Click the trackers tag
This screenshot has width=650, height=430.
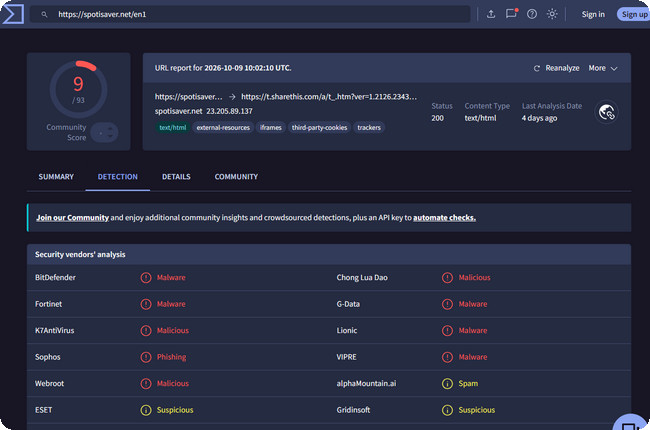369,127
